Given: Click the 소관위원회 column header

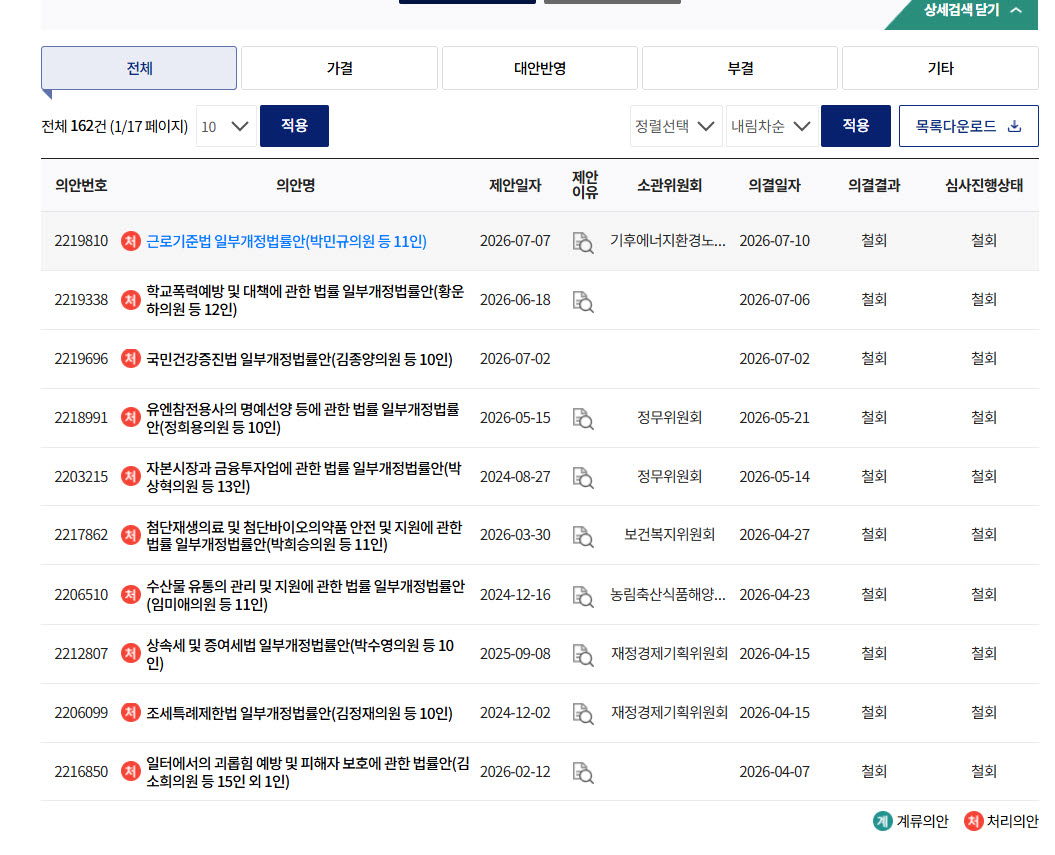Looking at the screenshot, I should [x=669, y=185].
